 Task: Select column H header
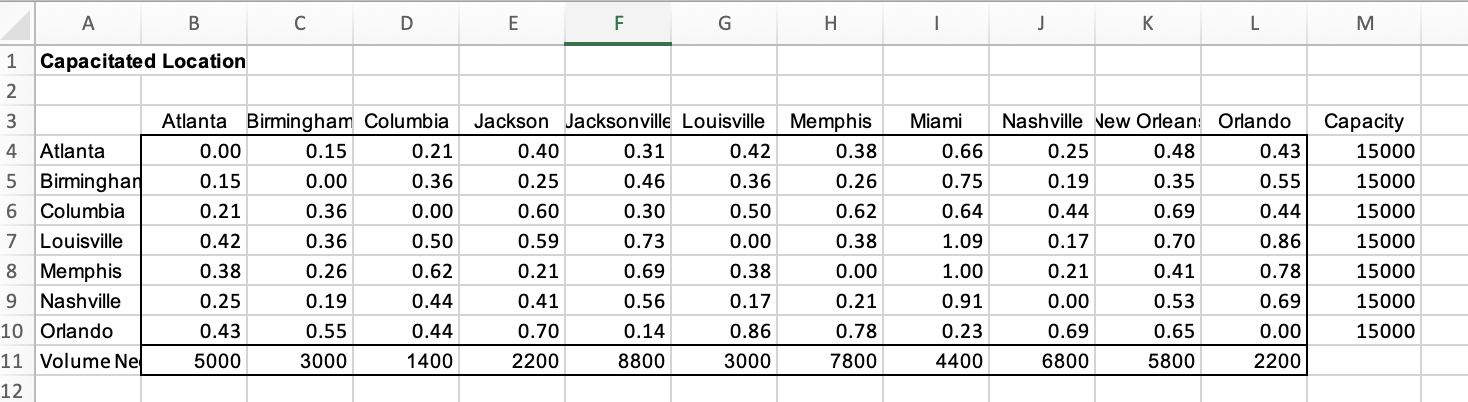tap(830, 22)
